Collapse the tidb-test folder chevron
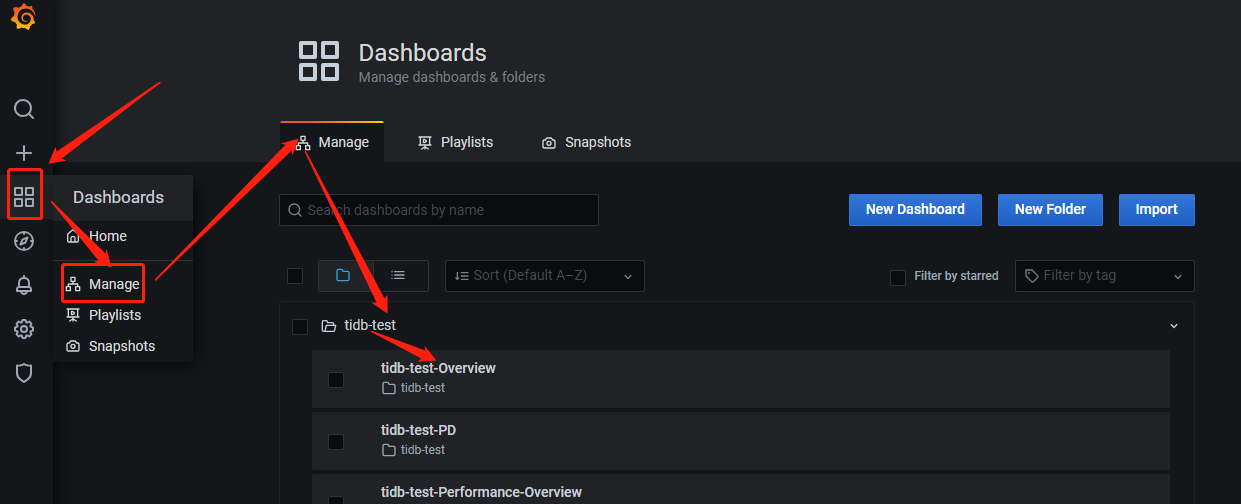The image size is (1241, 504). point(1174,326)
